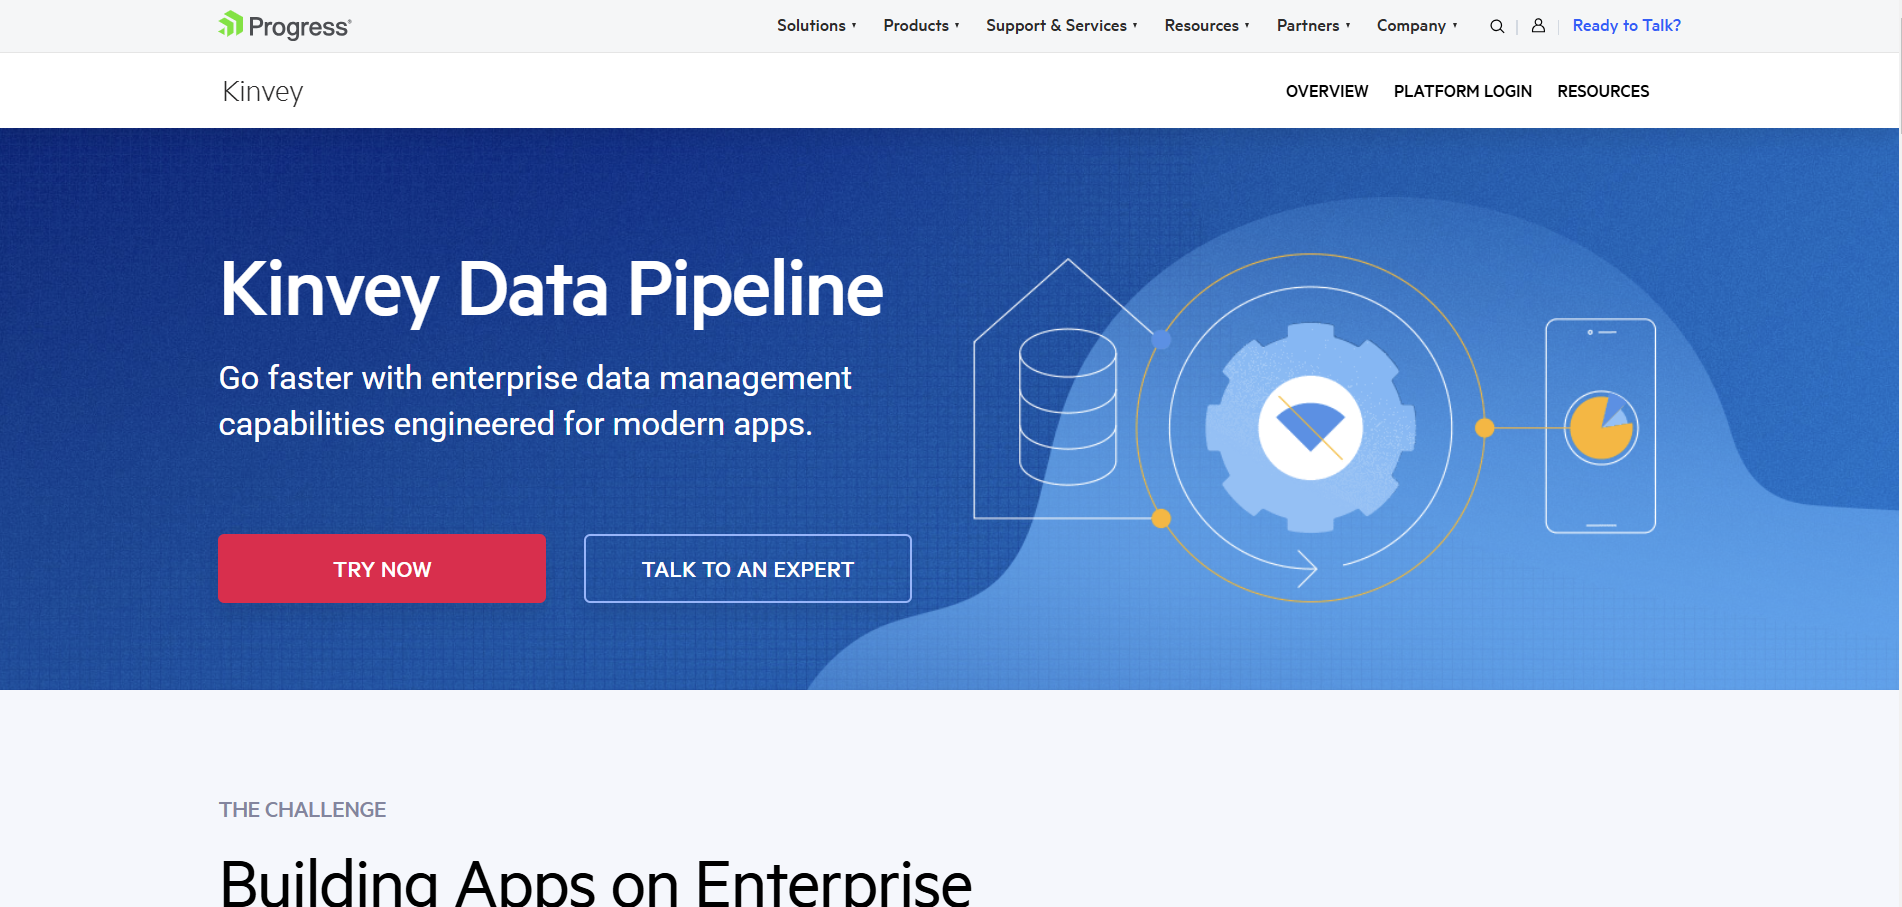Click the phone illustration with pie chart

click(x=1601, y=426)
